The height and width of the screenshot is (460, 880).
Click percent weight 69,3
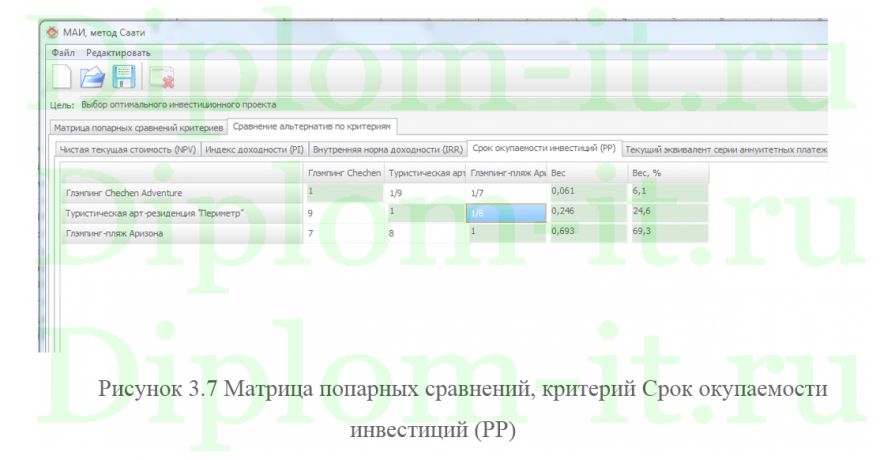[x=668, y=232]
